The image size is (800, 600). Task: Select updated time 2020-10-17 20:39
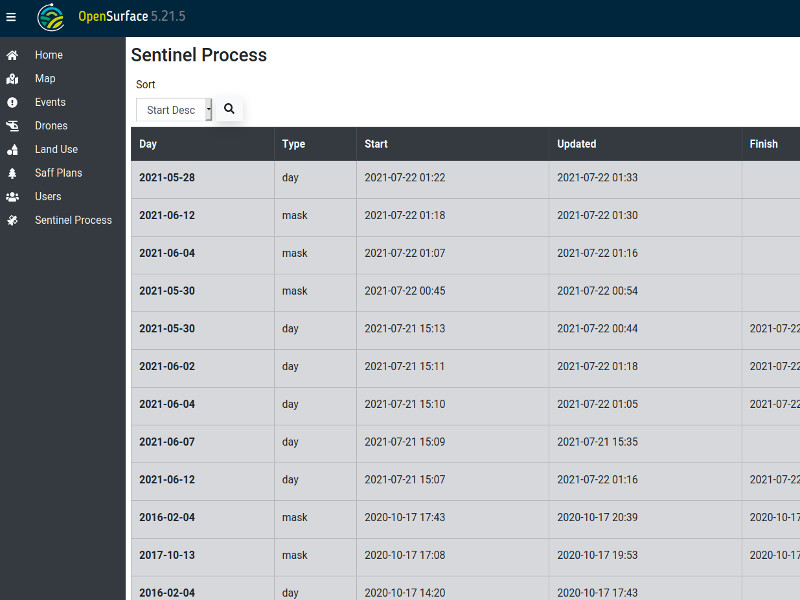click(x=597, y=517)
